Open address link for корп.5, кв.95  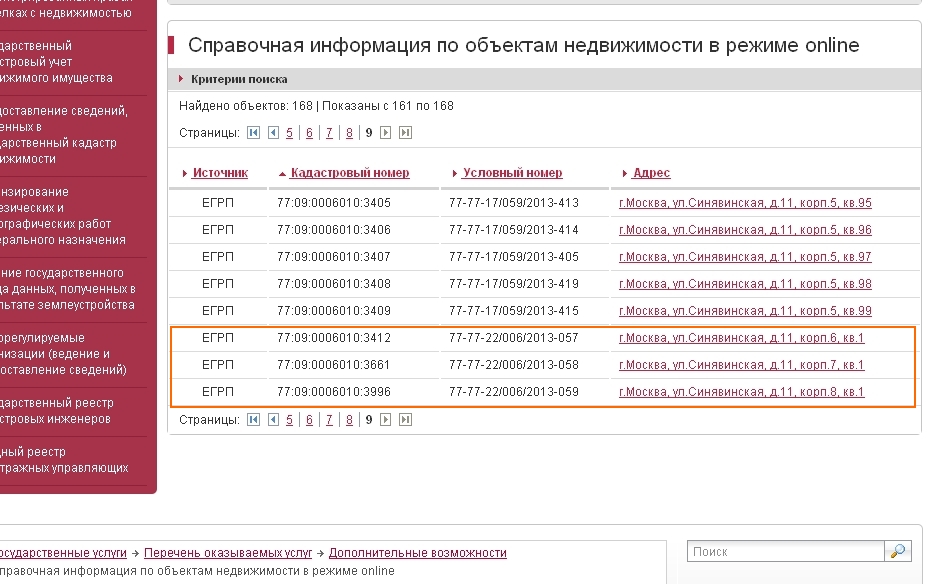point(745,203)
